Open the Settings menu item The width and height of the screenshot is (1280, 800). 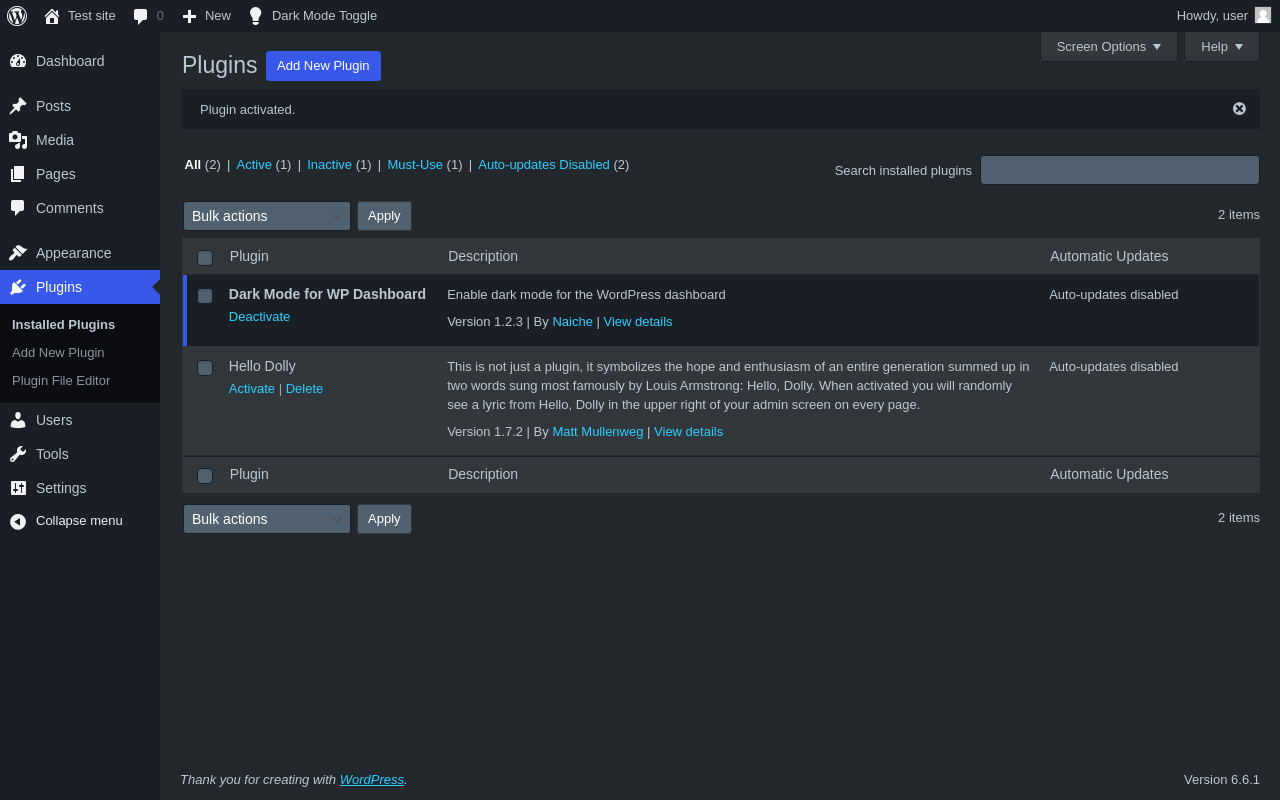[x=80, y=488]
